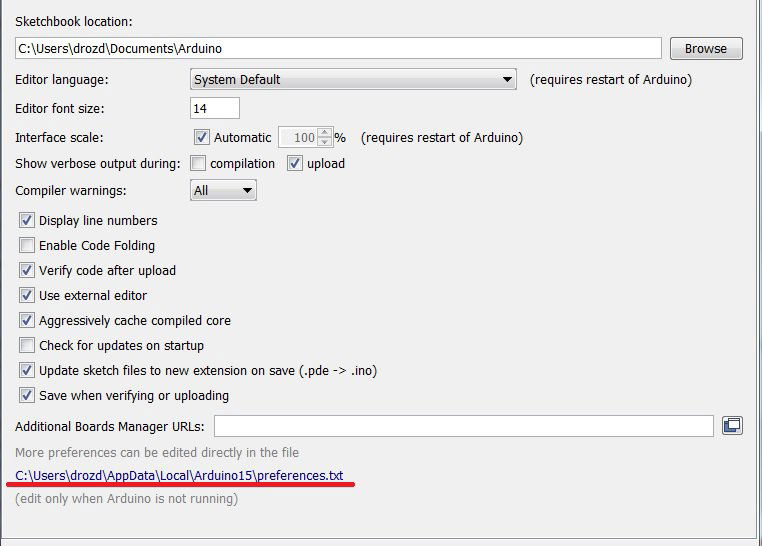Click the 'Show verbose output during:' label
This screenshot has width=762, height=546.
(x=98, y=164)
